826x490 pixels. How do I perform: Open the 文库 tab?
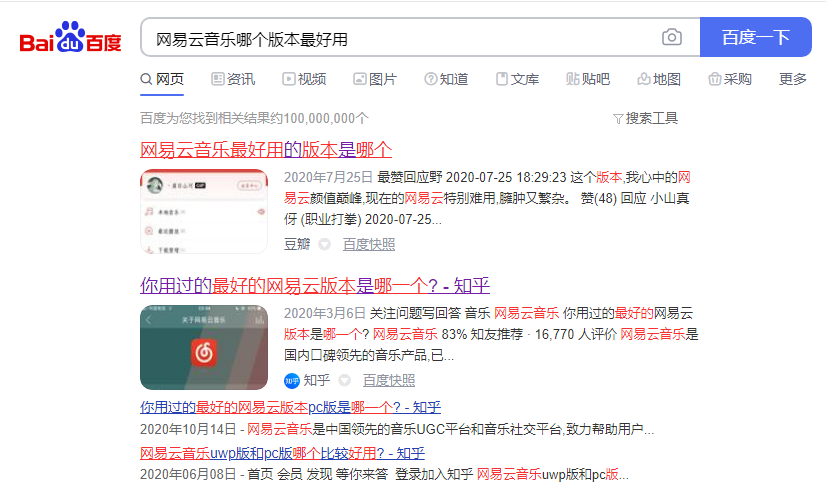(x=517, y=79)
